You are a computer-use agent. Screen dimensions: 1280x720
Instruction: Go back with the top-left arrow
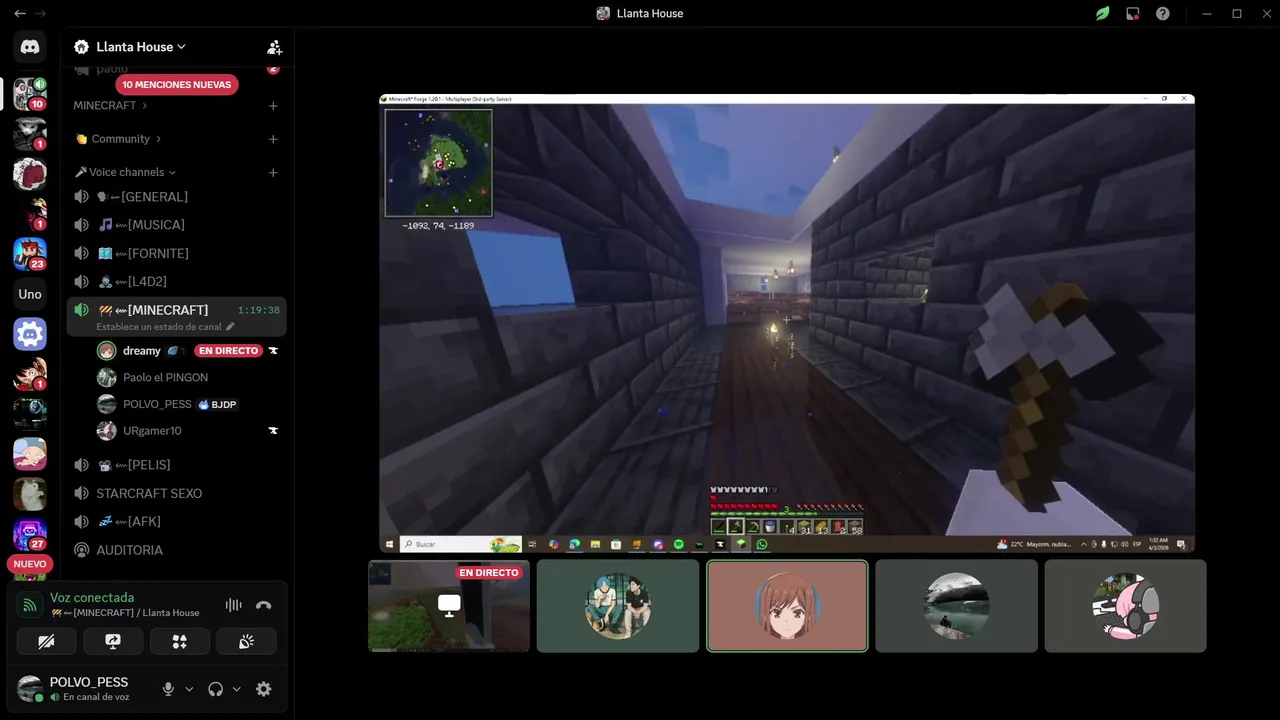pyautogui.click(x=19, y=13)
